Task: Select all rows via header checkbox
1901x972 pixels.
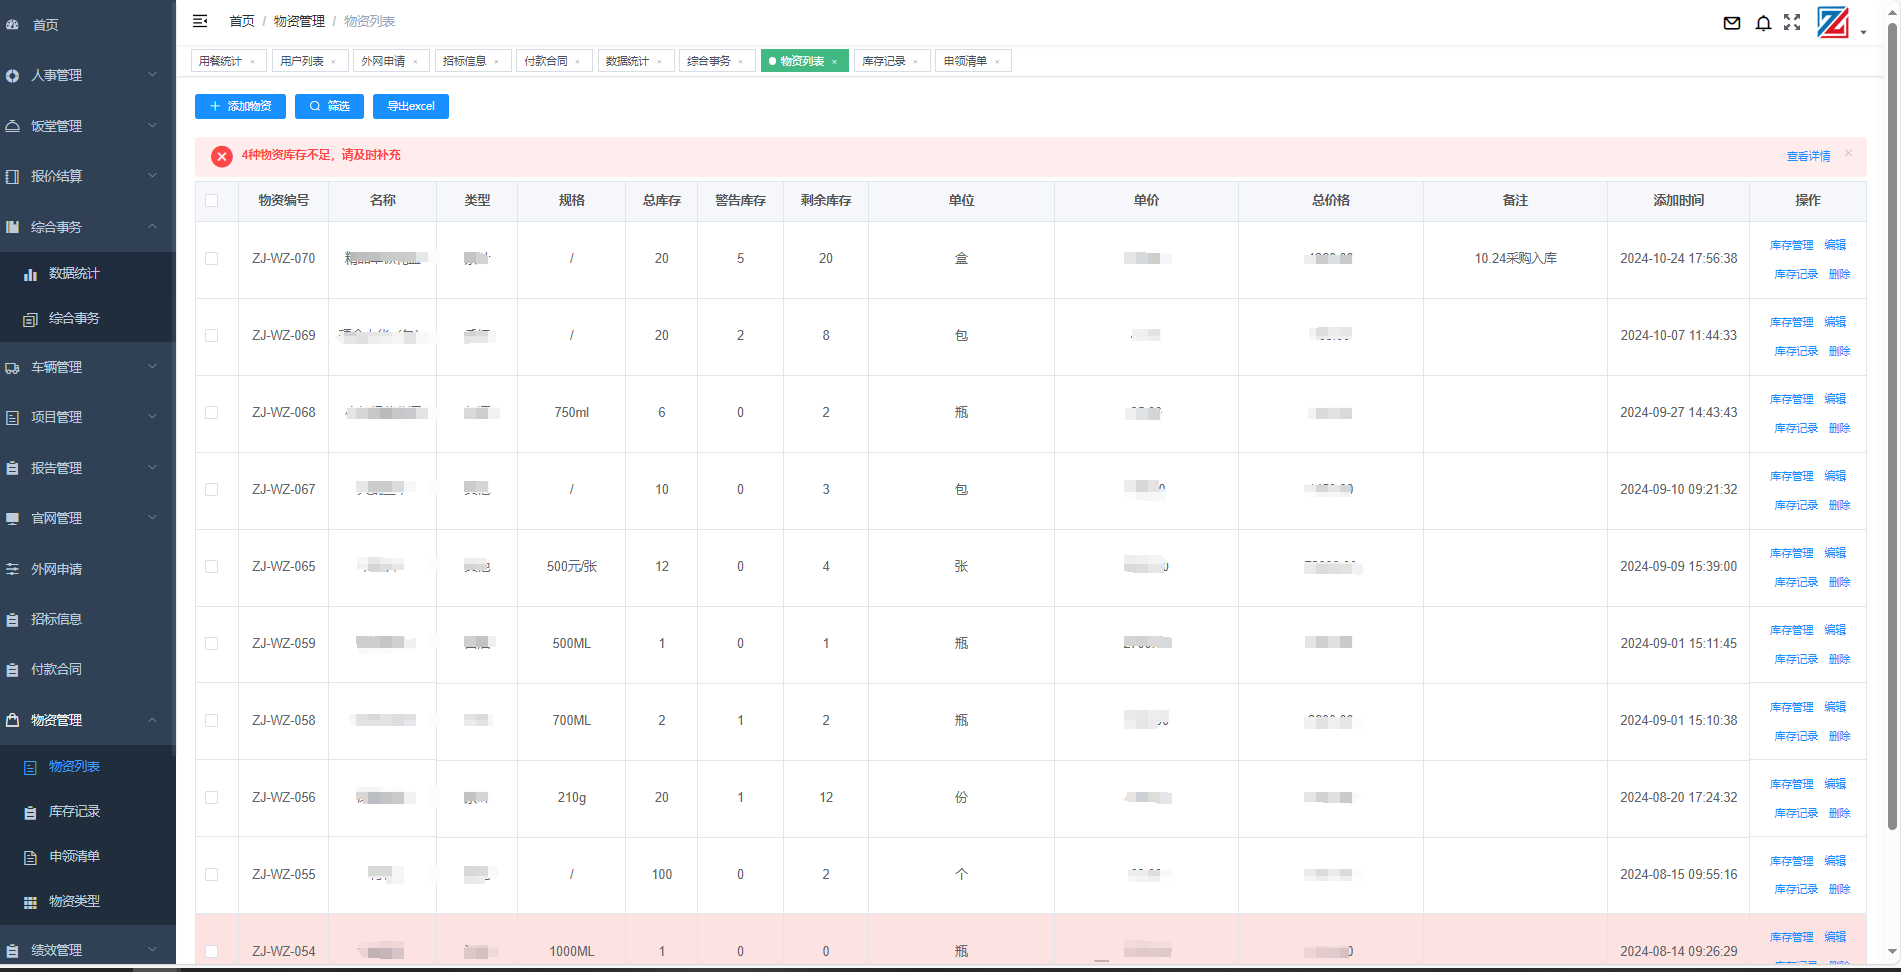Action: pyautogui.click(x=212, y=200)
